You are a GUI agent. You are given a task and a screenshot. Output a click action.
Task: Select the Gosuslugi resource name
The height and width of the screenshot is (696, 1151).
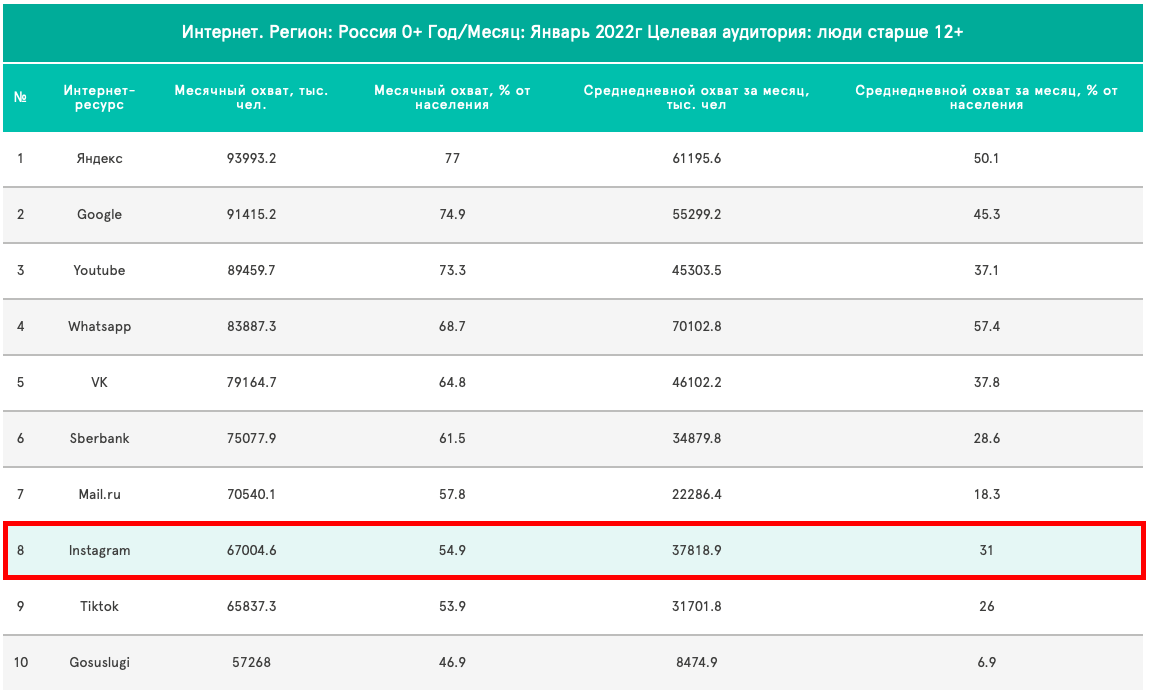click(x=99, y=662)
